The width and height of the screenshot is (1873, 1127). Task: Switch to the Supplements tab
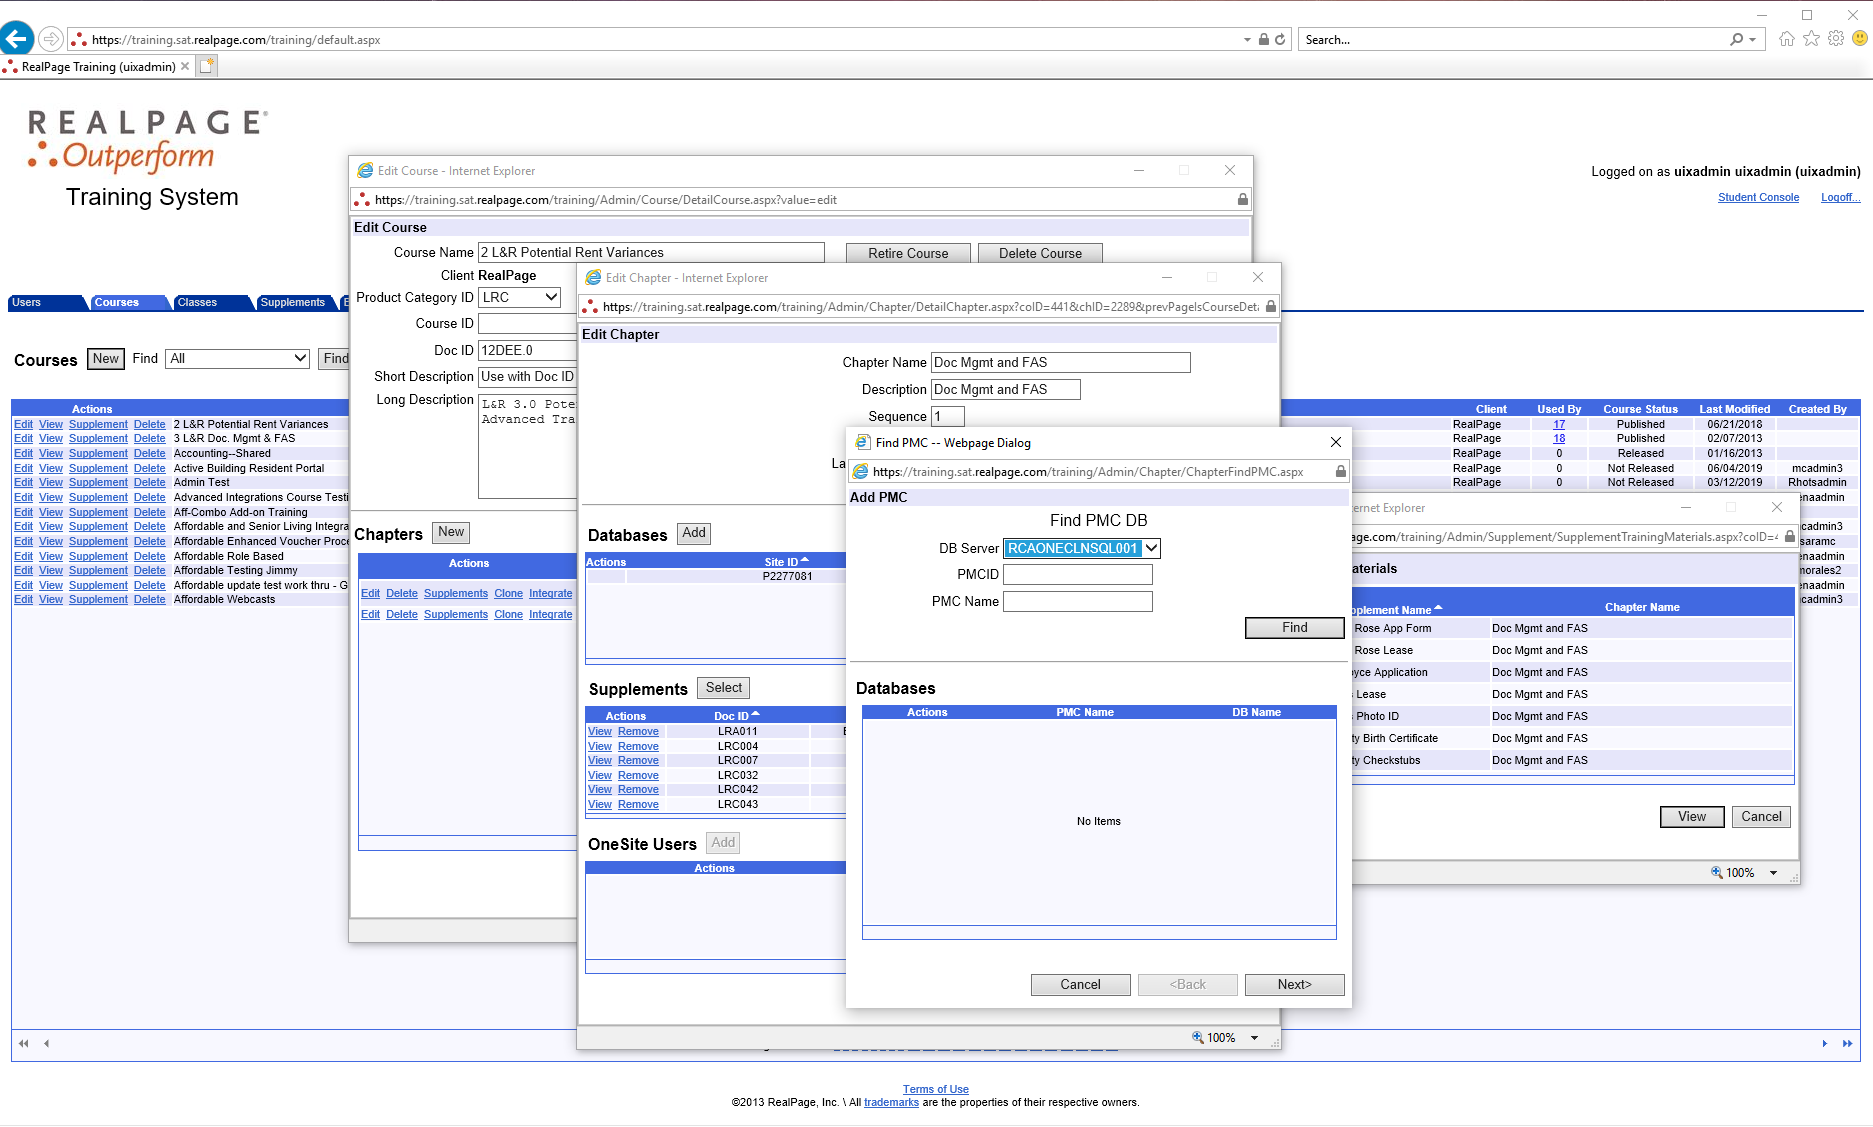[294, 302]
